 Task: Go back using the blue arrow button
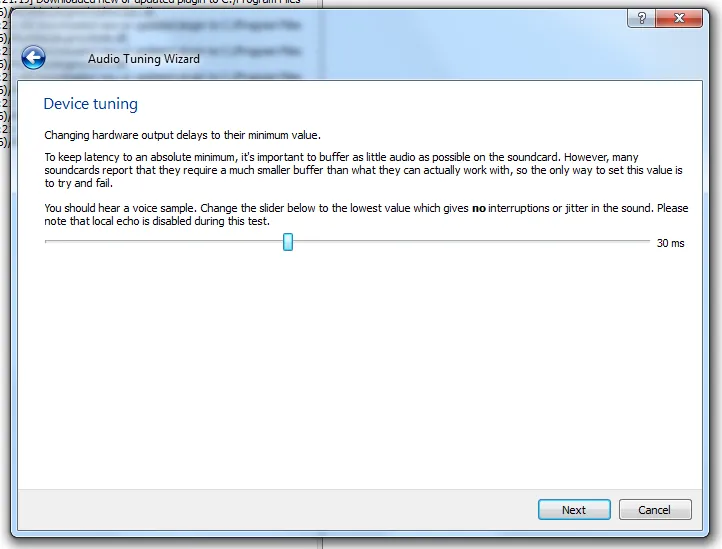[33, 58]
